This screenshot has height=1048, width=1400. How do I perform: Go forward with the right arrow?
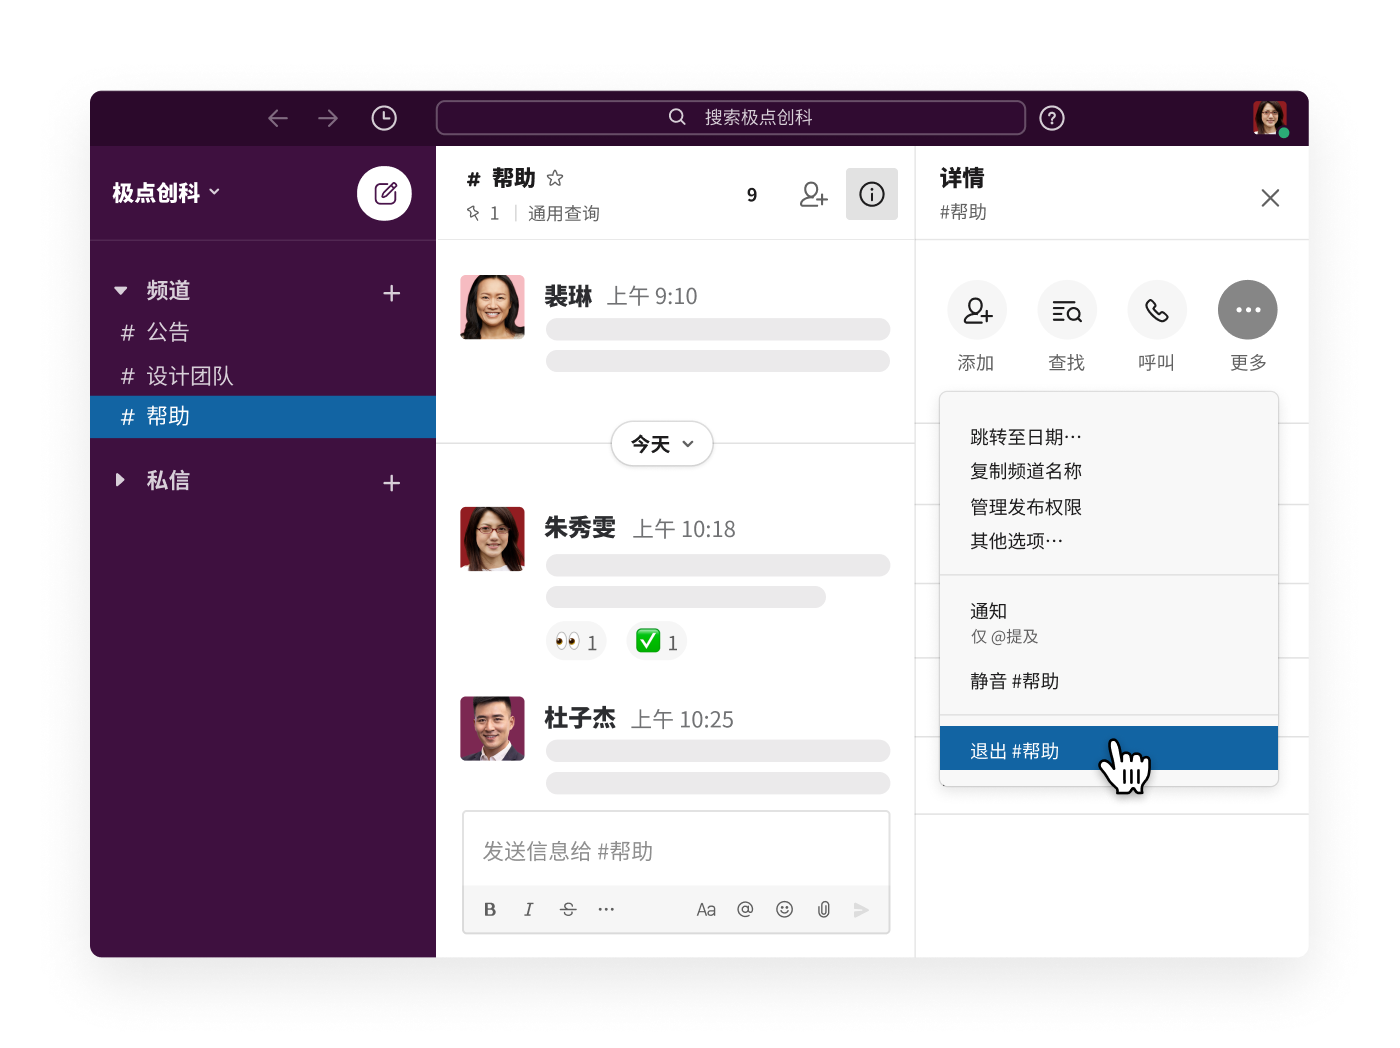(x=328, y=118)
